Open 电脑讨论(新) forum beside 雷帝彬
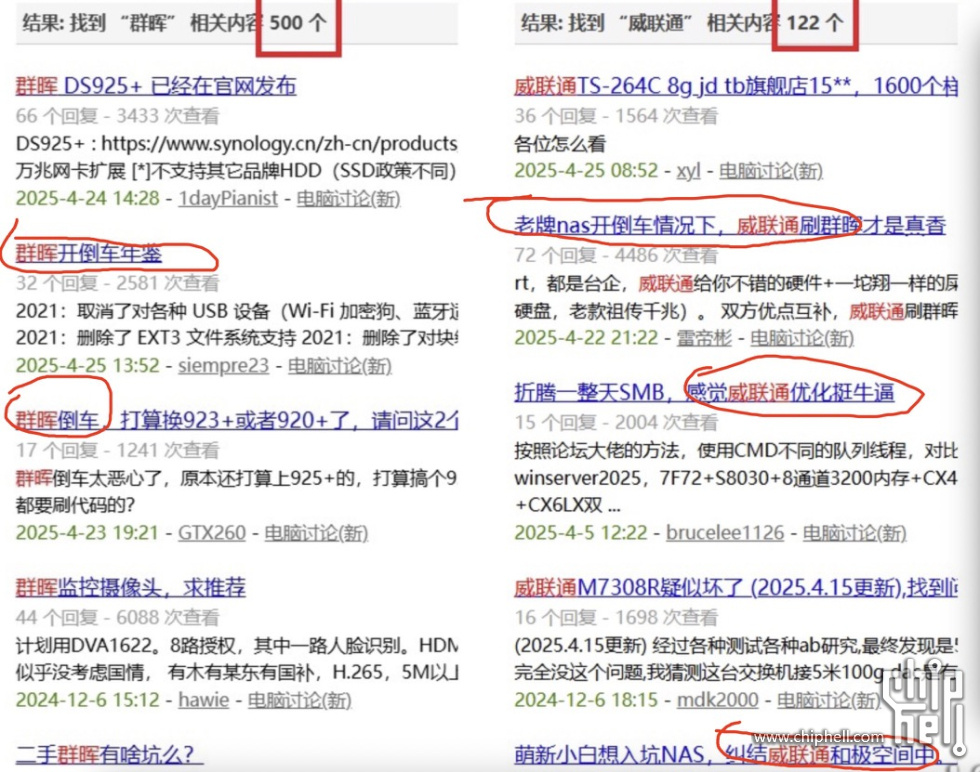 802,338
